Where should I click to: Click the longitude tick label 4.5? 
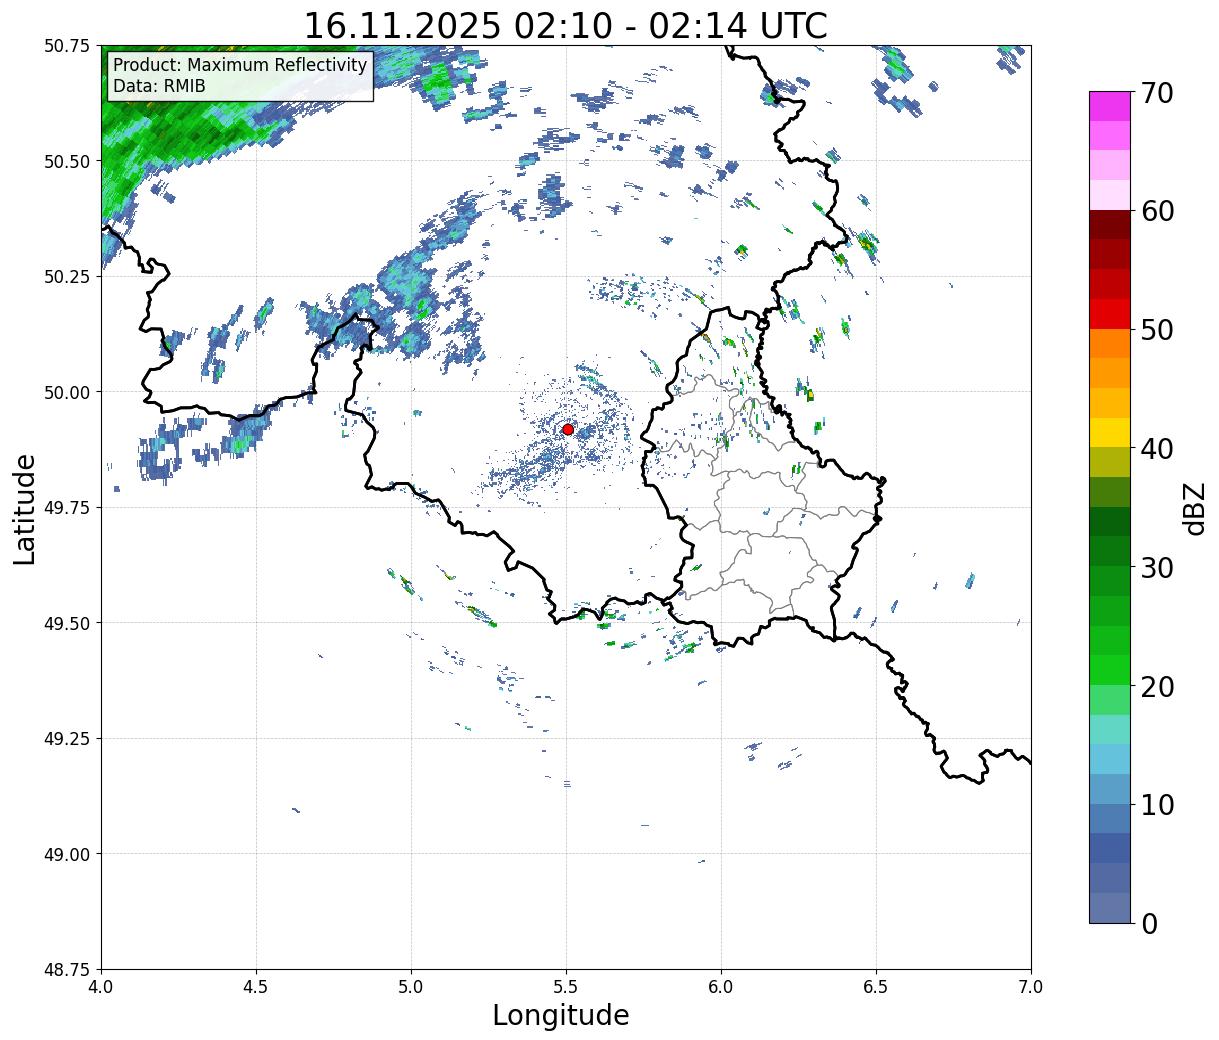[x=256, y=987]
